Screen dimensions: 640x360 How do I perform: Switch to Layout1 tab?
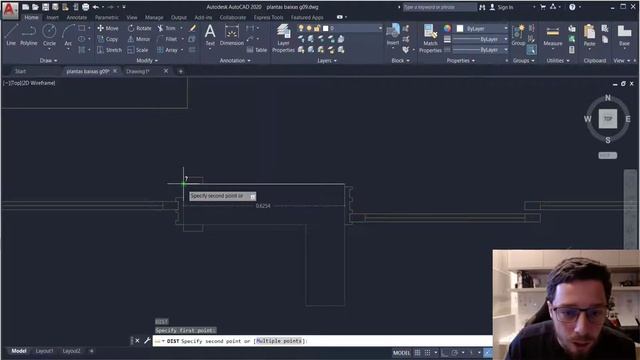(44, 351)
